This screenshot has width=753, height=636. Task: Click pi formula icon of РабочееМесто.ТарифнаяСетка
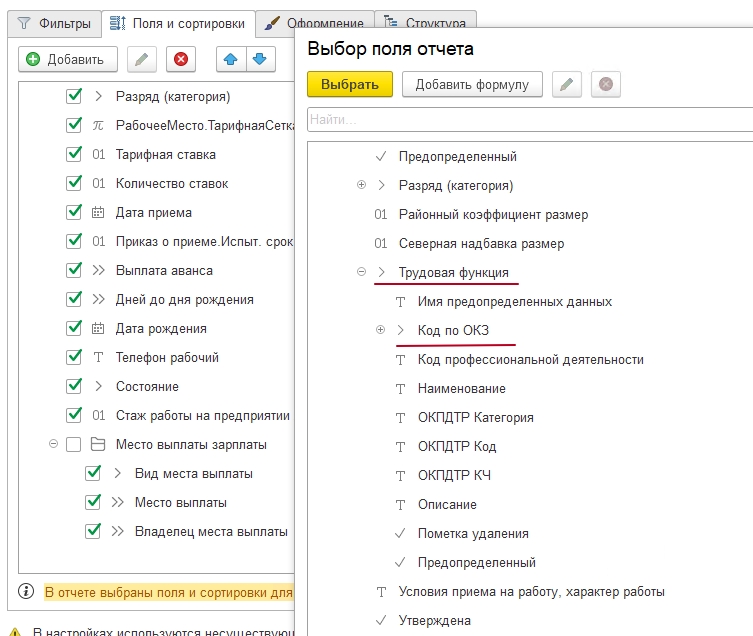[98, 126]
